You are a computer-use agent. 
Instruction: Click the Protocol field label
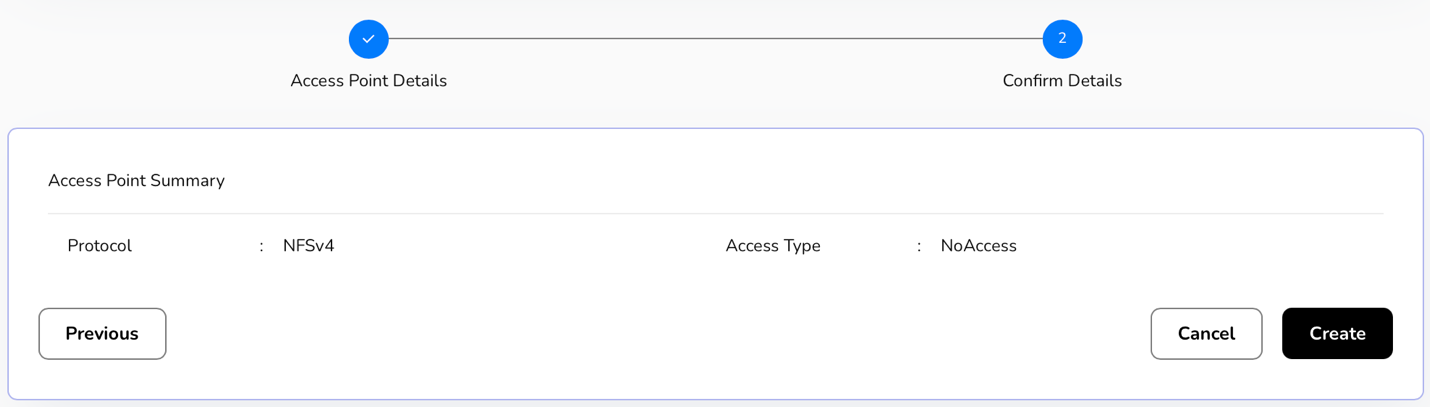(x=99, y=246)
